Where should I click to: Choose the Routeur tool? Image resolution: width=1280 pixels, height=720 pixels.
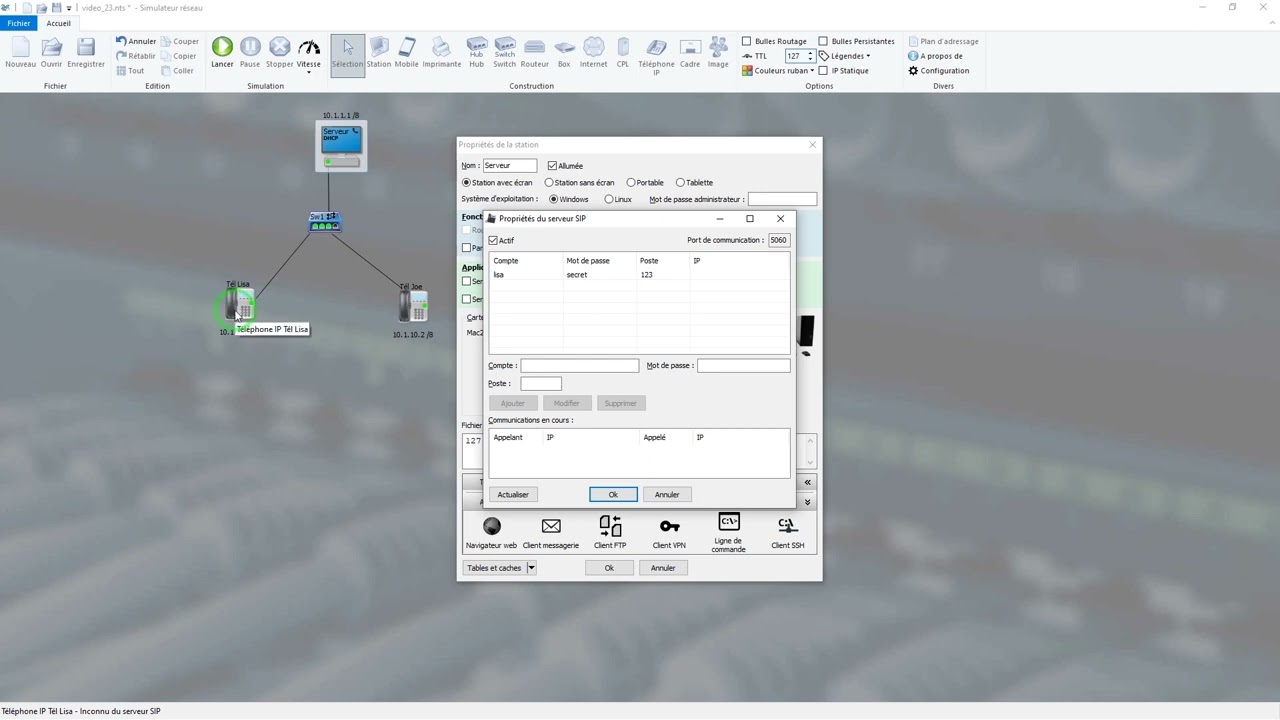point(535,47)
